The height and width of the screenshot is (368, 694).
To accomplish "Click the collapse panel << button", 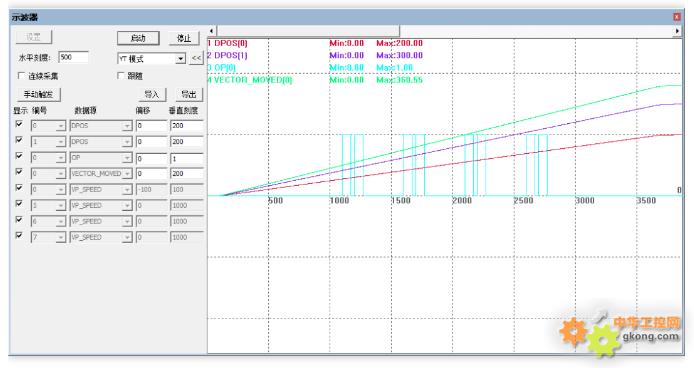I will (x=196, y=58).
